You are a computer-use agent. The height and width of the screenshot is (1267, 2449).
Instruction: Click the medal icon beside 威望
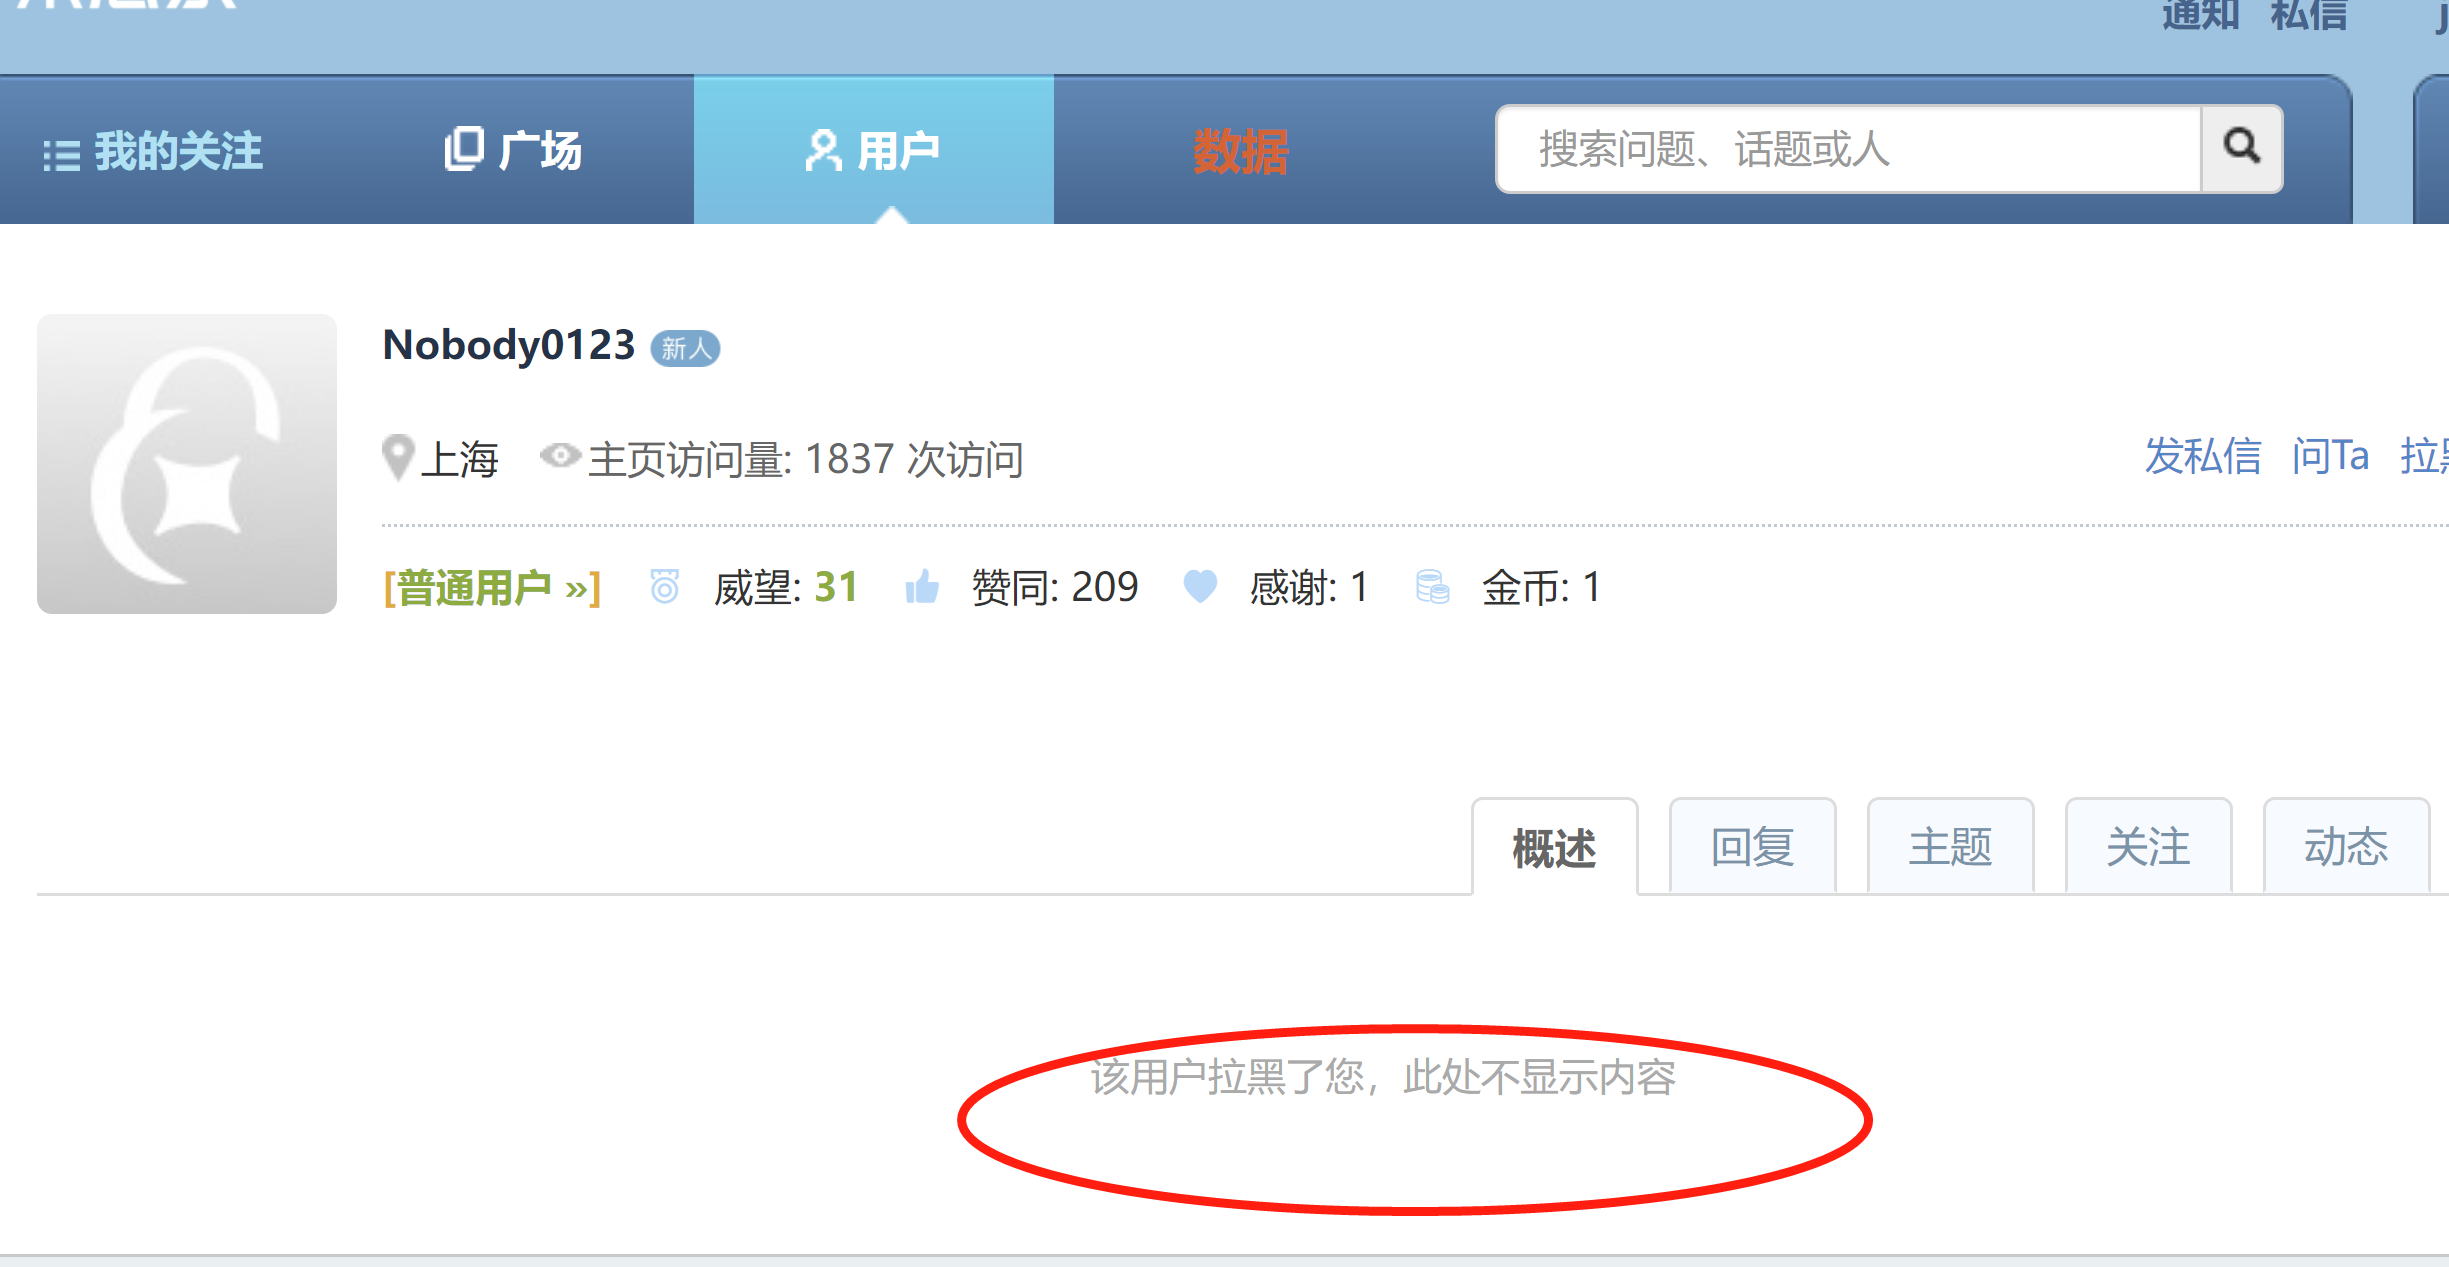tap(665, 586)
